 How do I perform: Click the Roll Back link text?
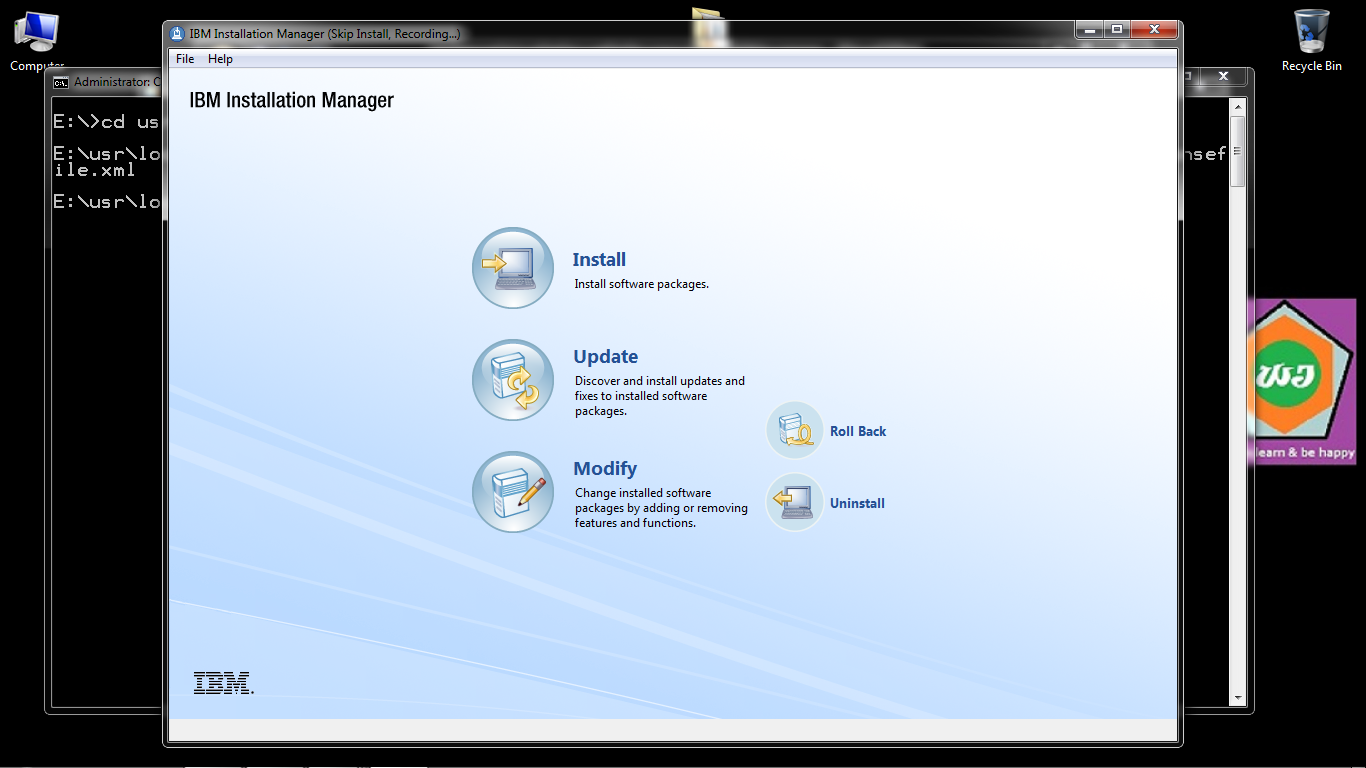[x=858, y=432]
